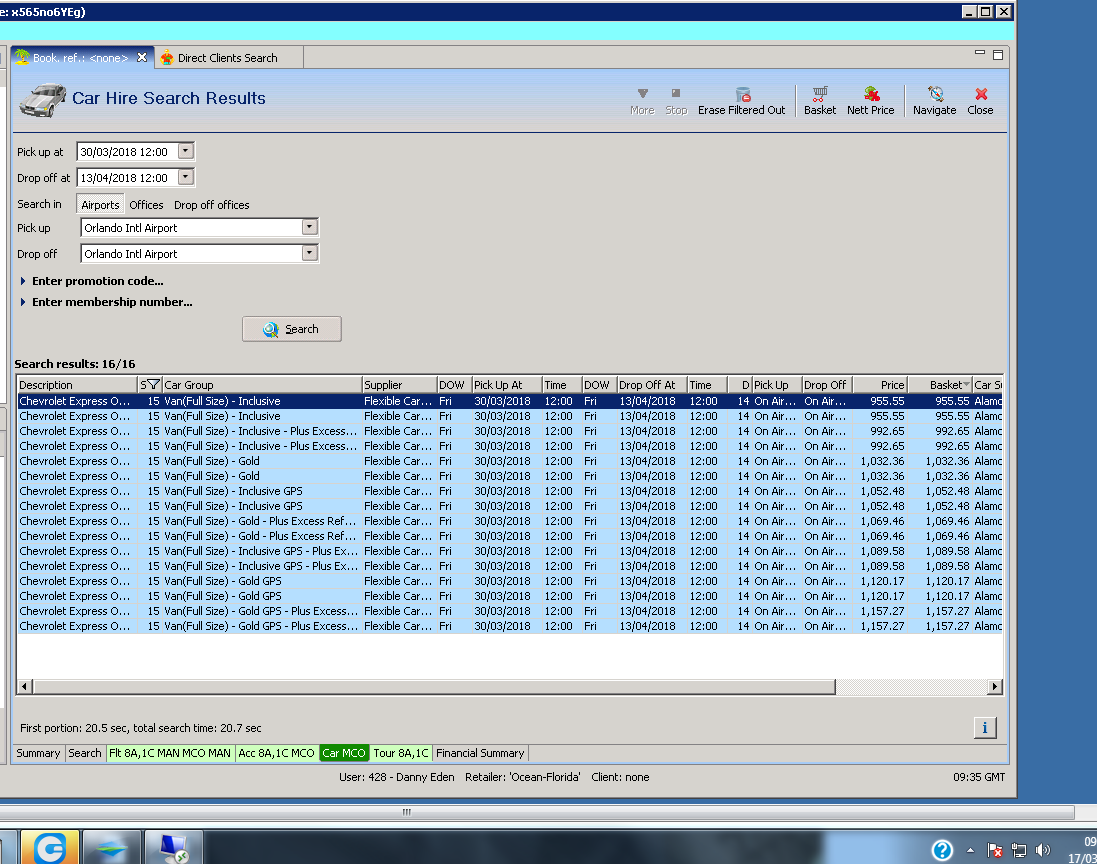Click the More toolbar icon
The image size is (1097, 864).
pos(642,95)
